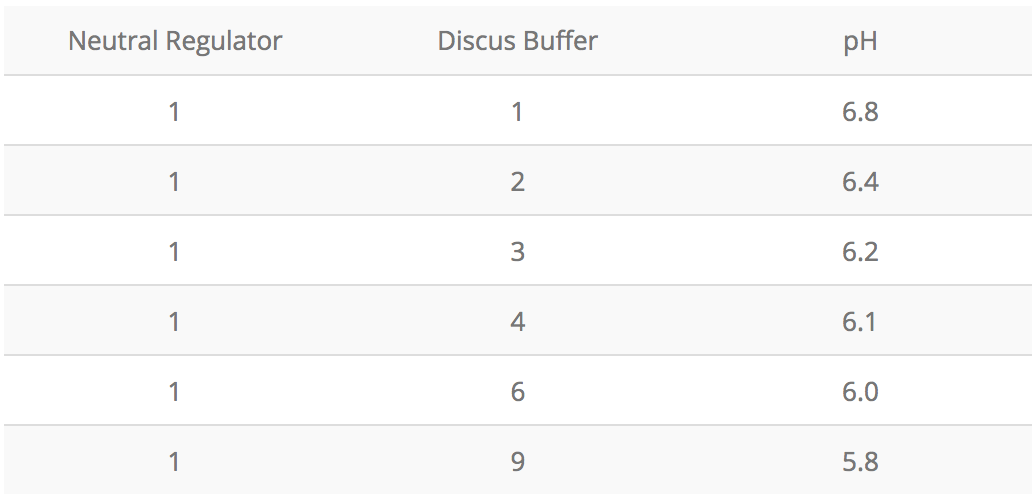Click Discus Buffer value 6
This screenshot has height=500, width=1036.
517,391
